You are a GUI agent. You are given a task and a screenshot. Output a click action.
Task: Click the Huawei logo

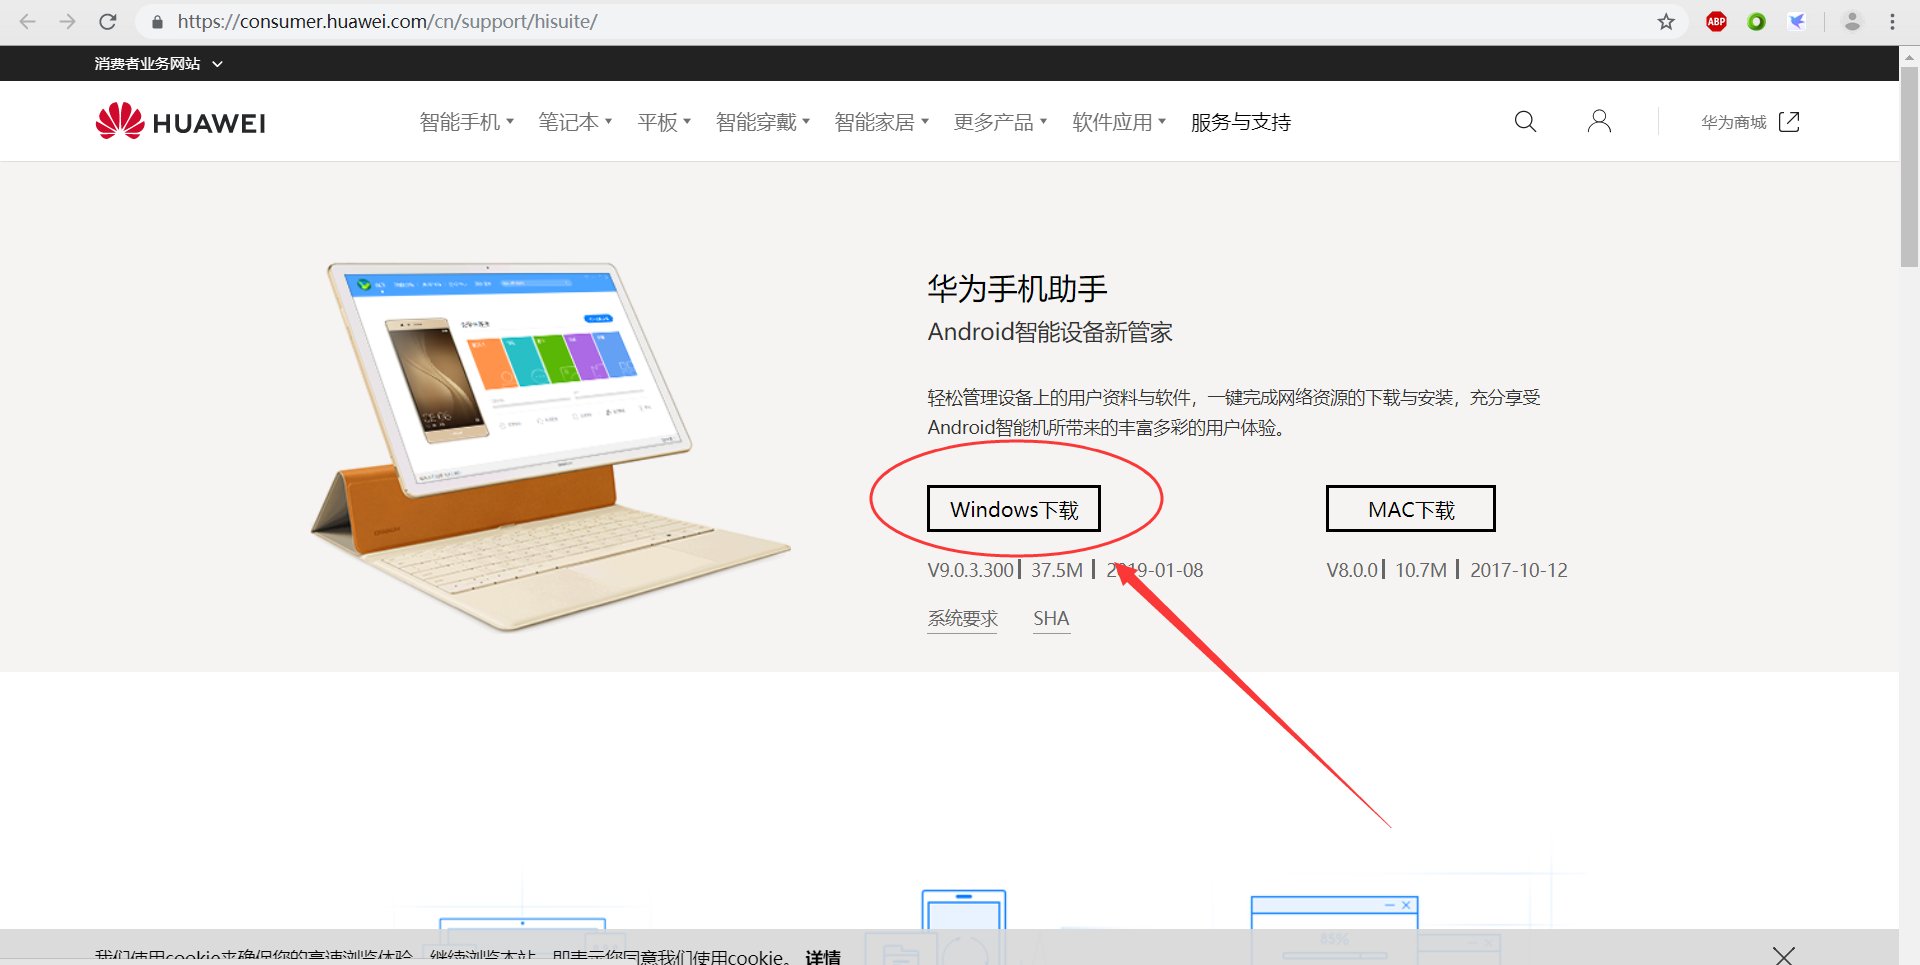[x=180, y=121]
